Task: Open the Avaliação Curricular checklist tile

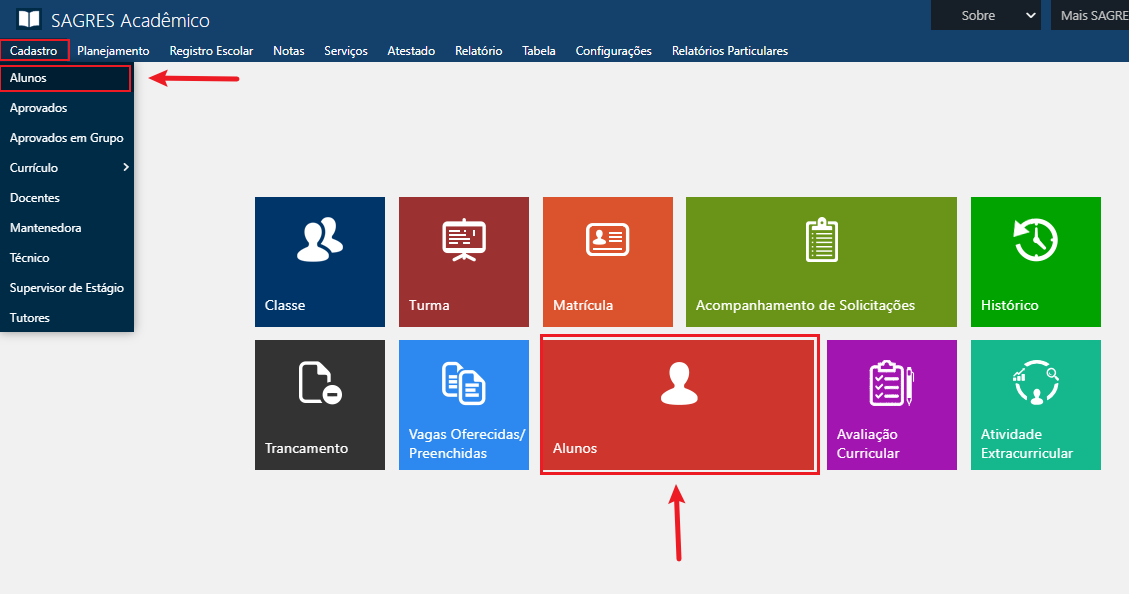Action: (891, 384)
